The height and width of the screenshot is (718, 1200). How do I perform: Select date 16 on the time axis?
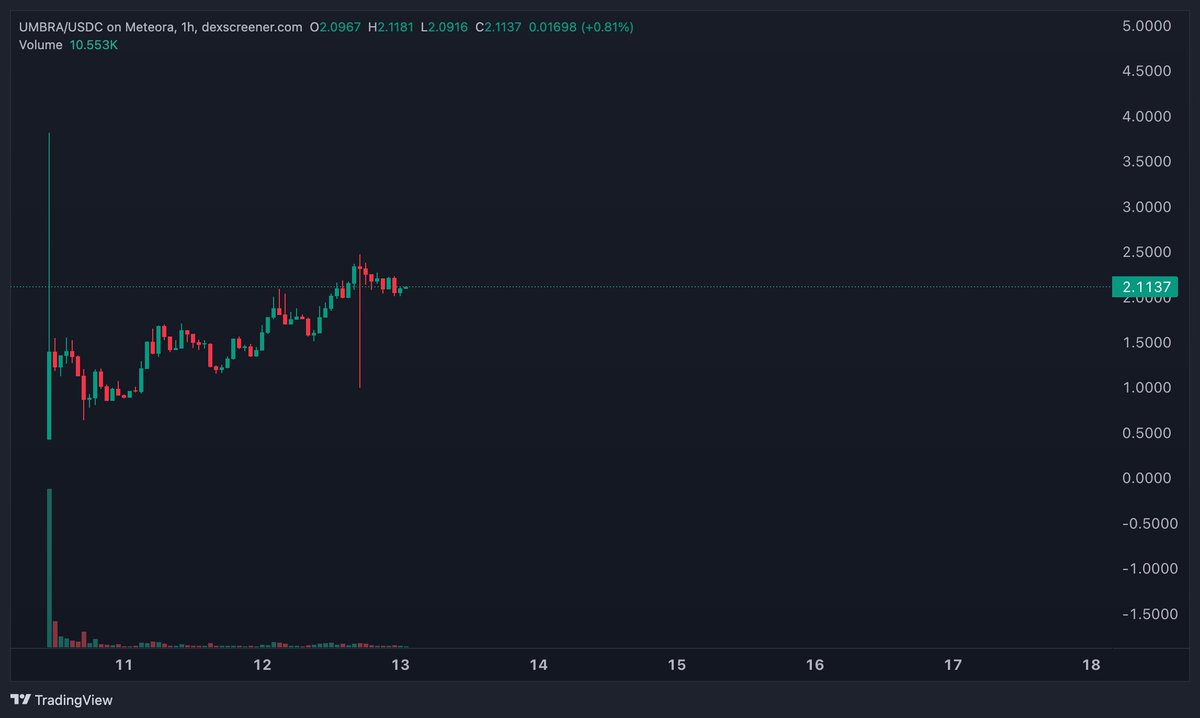815,665
